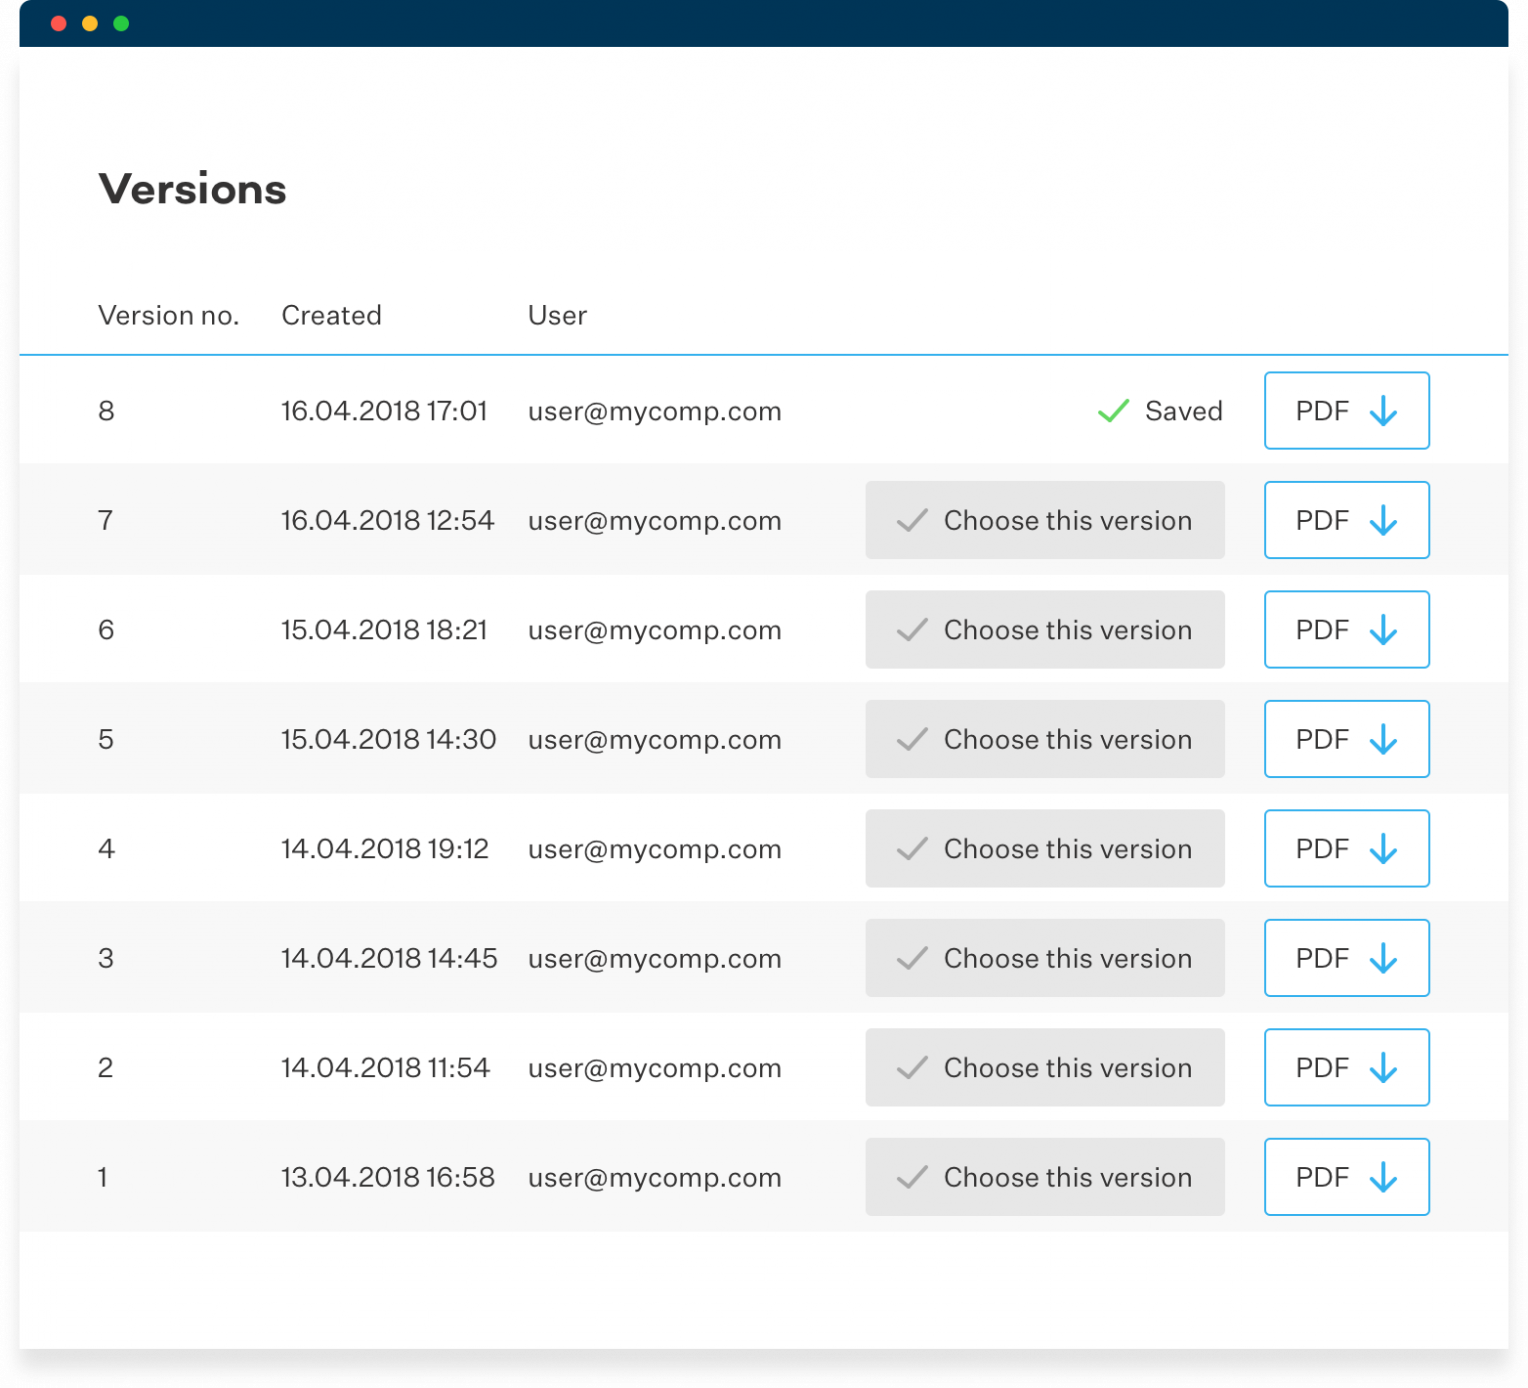Click the Version no. column header
This screenshot has width=1528, height=1388.
coord(168,316)
